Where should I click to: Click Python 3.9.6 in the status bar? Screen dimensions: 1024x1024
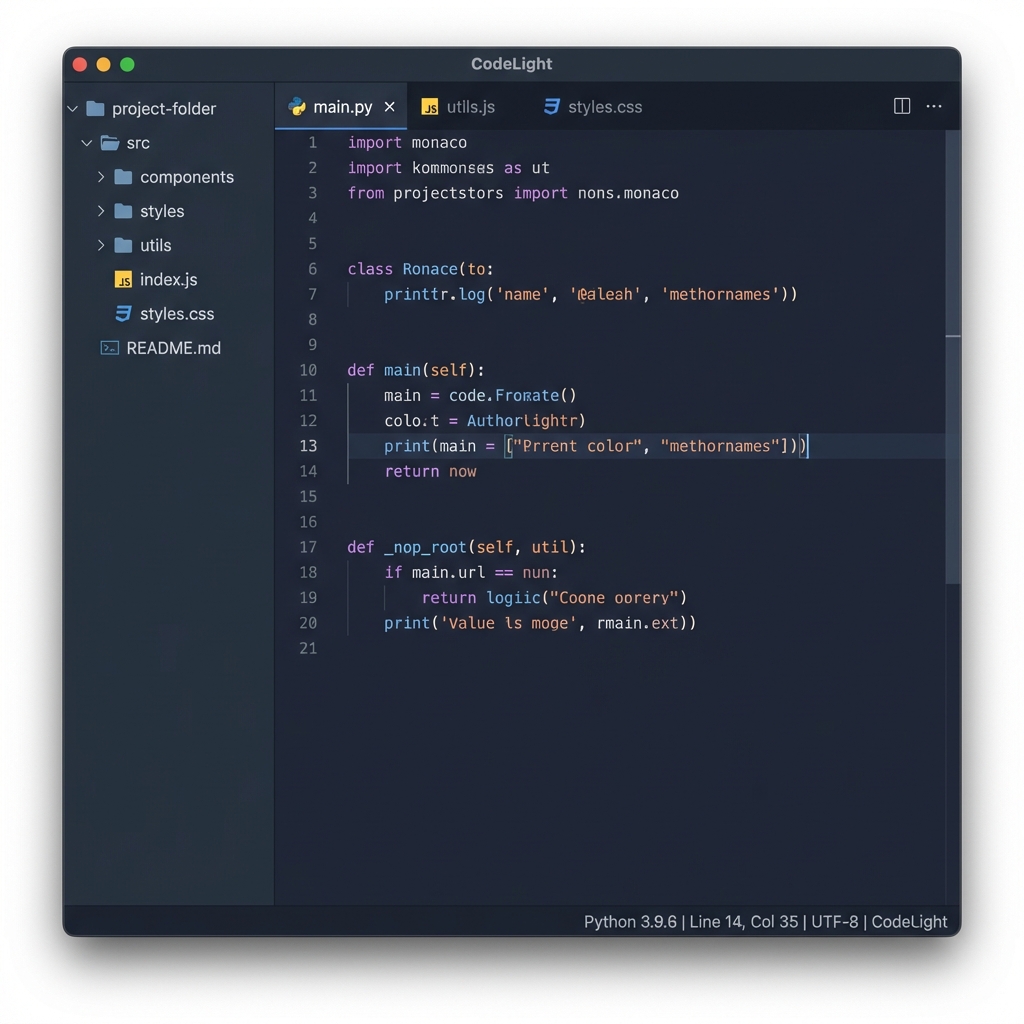(631, 921)
